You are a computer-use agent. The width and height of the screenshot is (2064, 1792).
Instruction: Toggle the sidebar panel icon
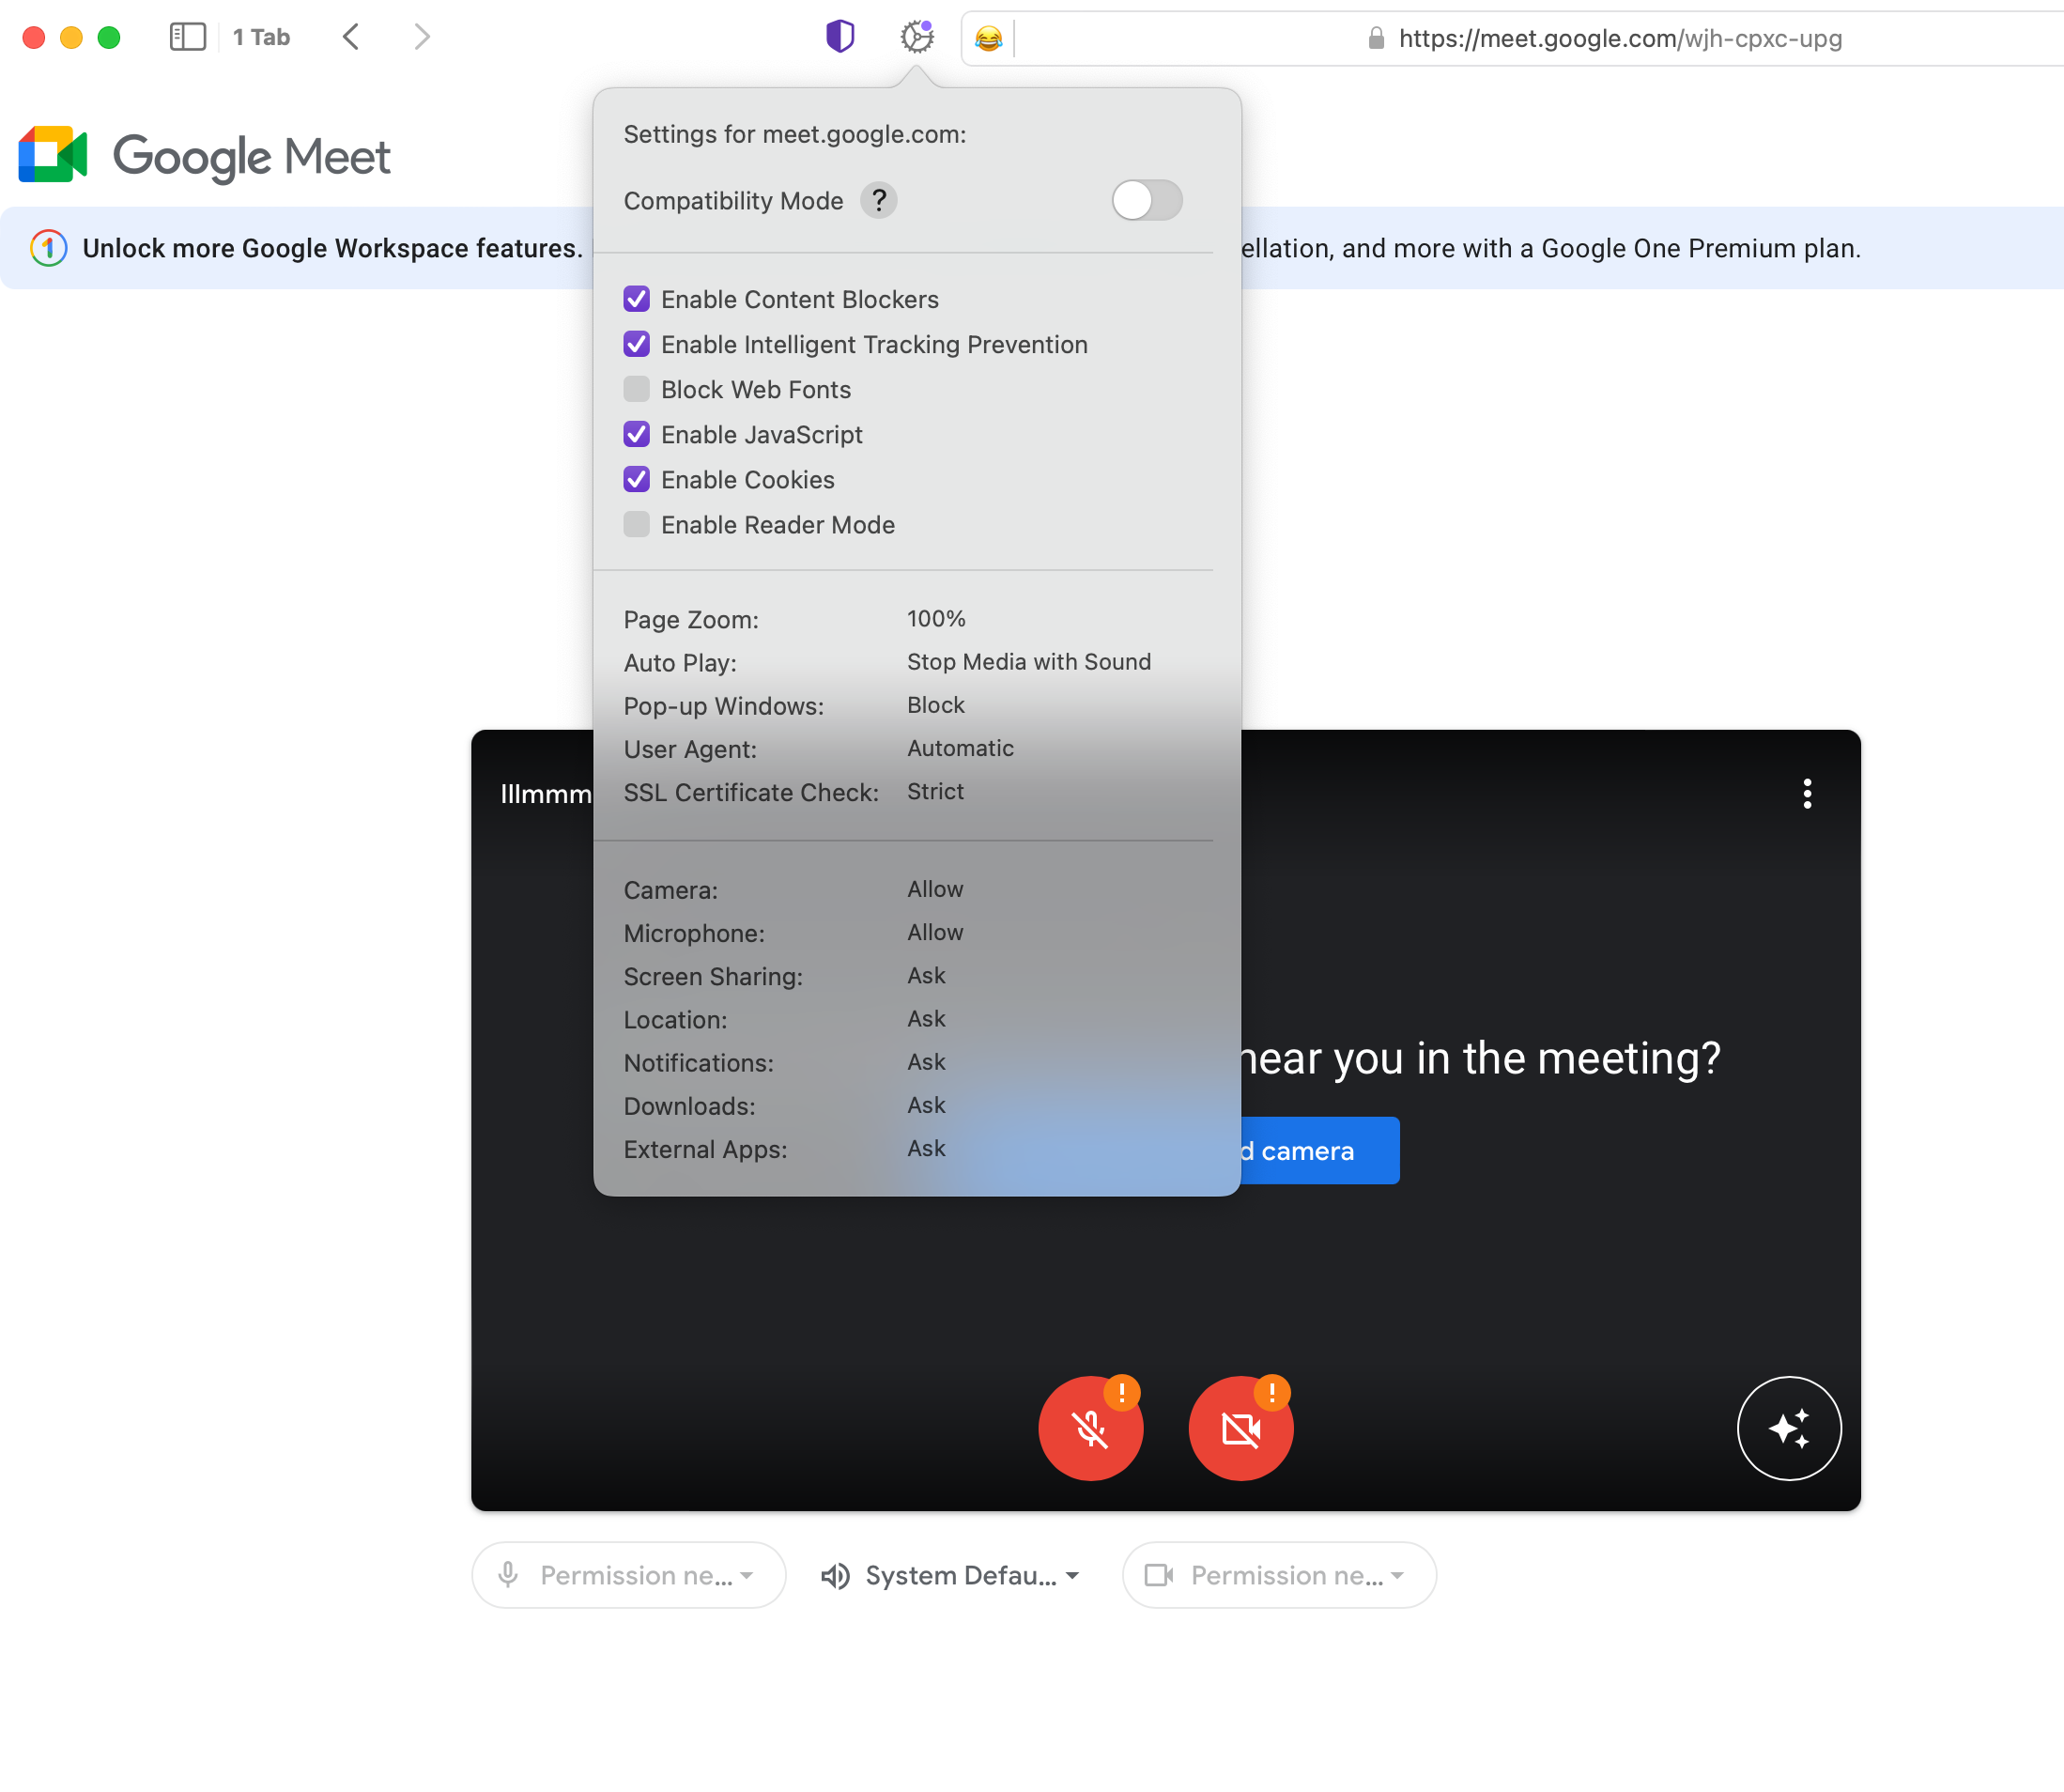point(187,37)
